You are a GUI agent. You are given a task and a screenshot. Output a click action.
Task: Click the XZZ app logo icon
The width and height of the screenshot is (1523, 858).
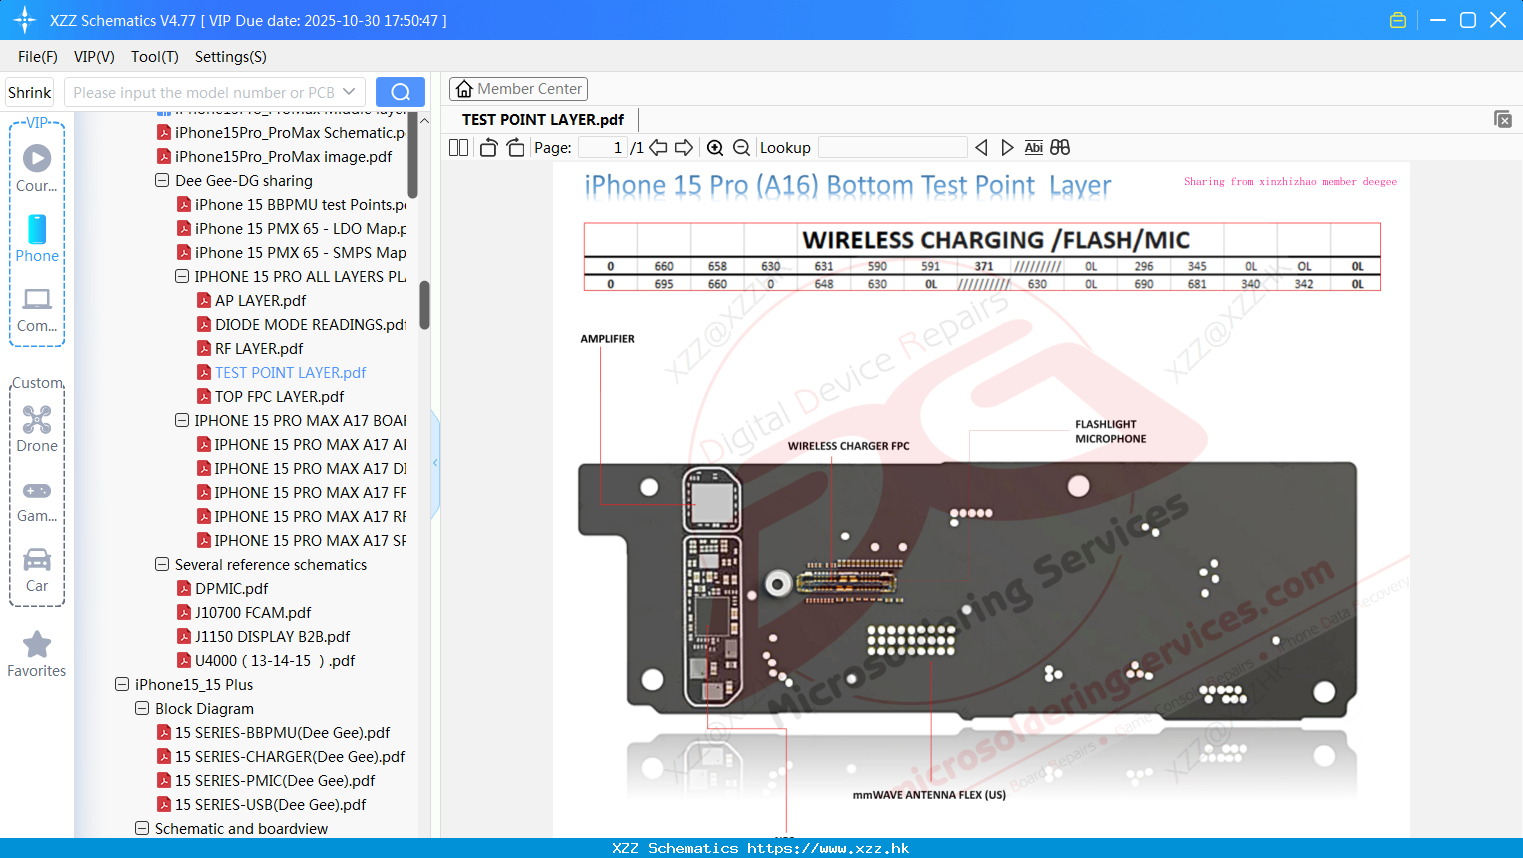tap(25, 20)
